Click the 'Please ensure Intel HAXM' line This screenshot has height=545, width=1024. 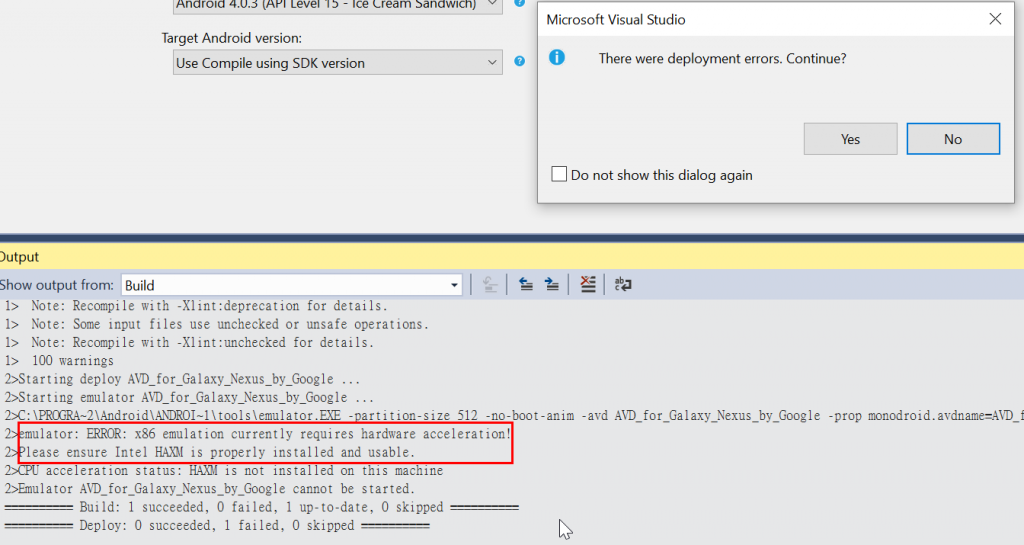tap(210, 452)
